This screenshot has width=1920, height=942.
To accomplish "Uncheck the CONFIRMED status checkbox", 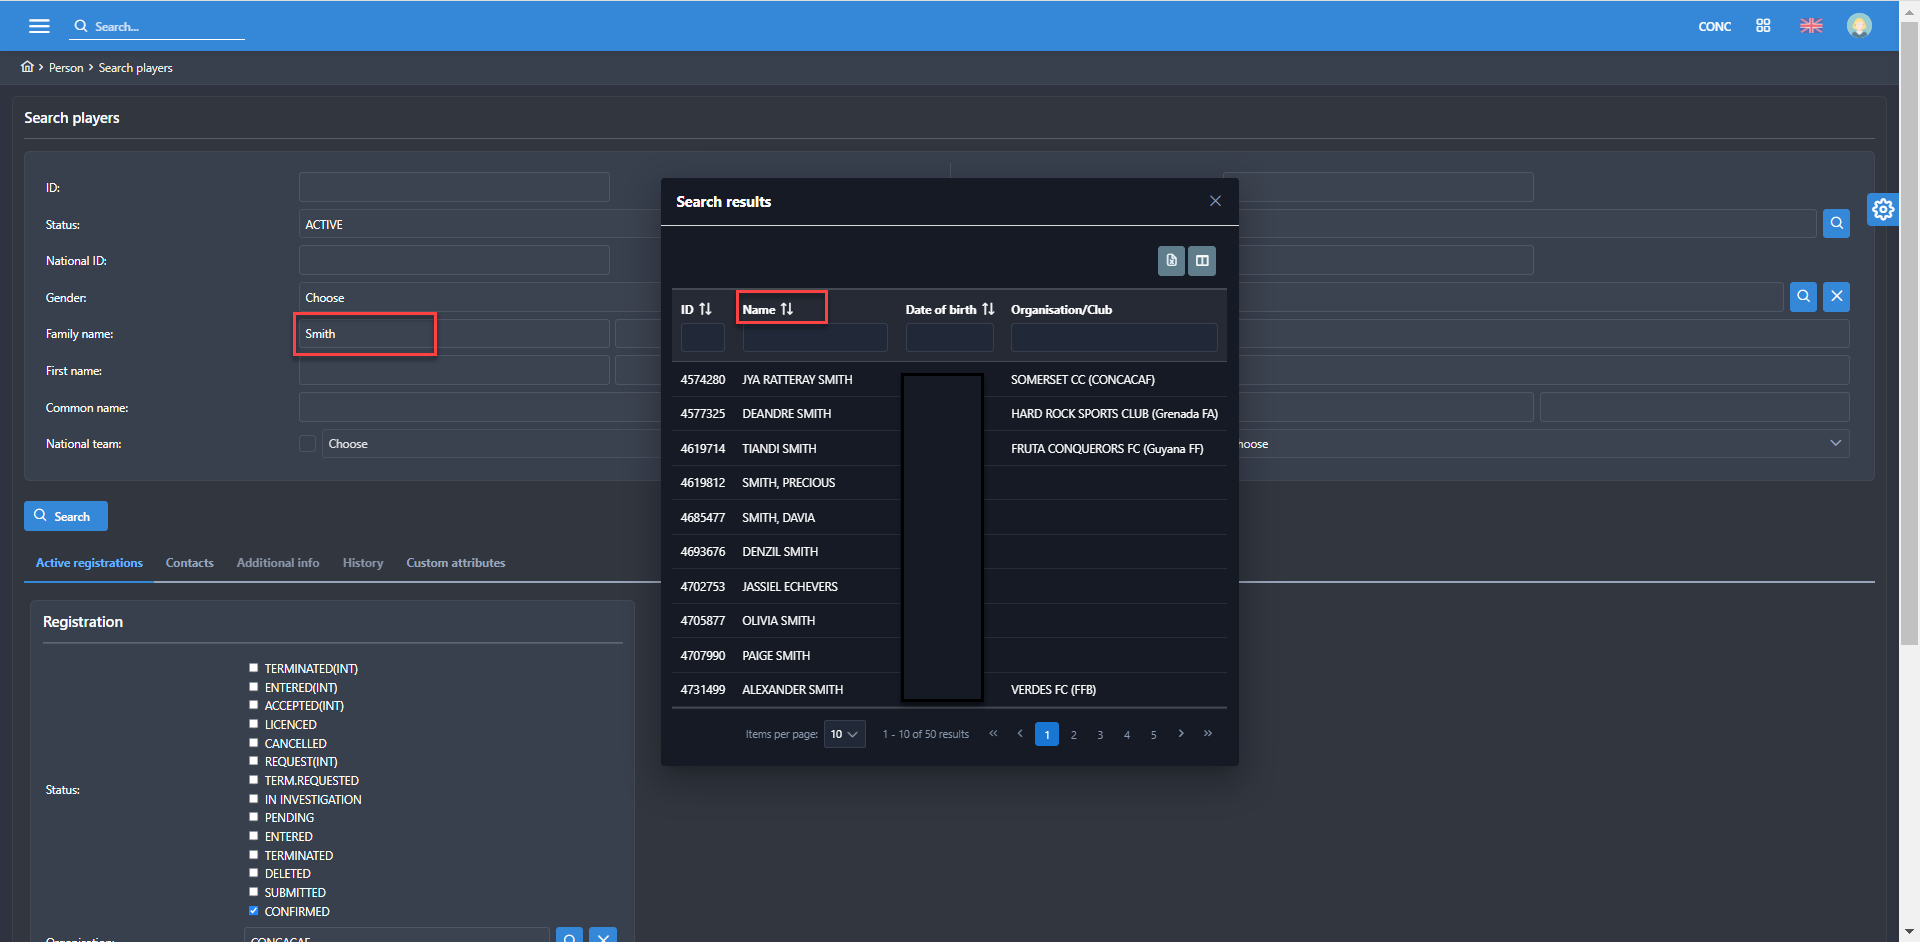I will tap(254, 911).
